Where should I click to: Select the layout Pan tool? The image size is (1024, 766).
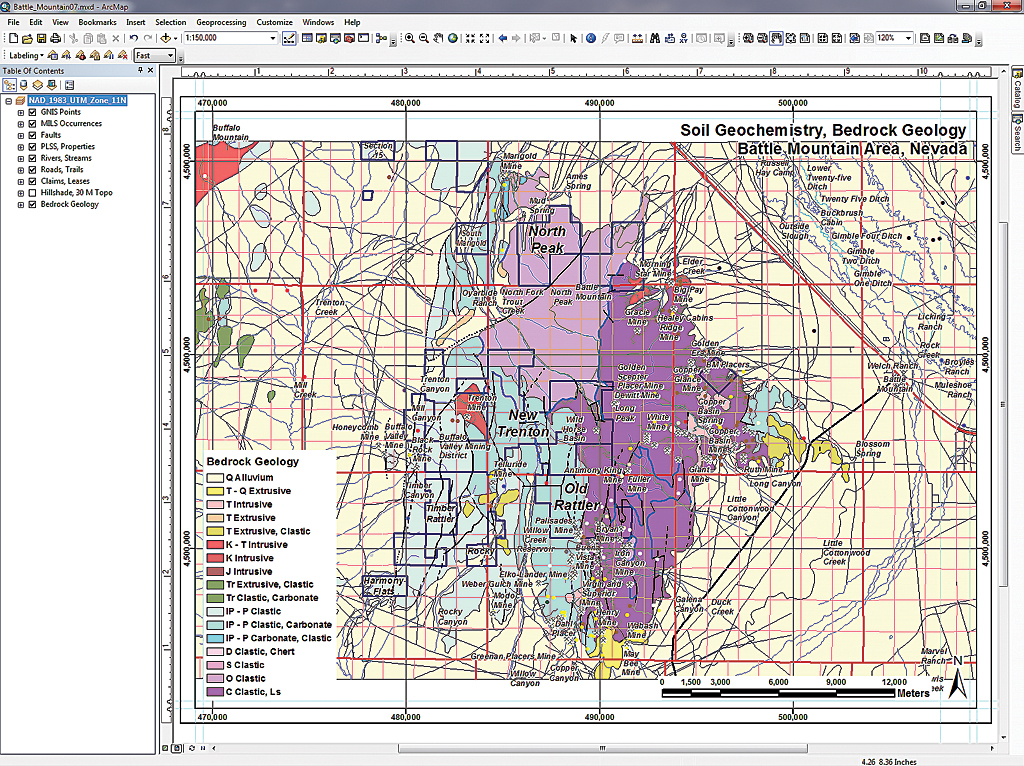[776, 39]
